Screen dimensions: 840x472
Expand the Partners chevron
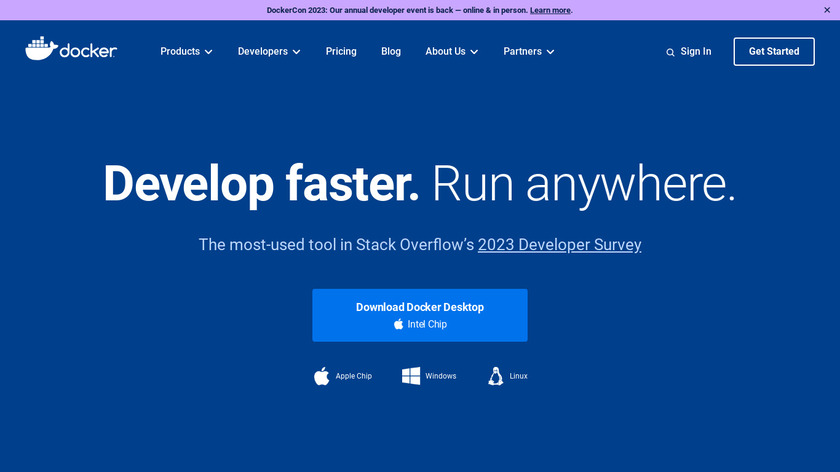coord(550,52)
